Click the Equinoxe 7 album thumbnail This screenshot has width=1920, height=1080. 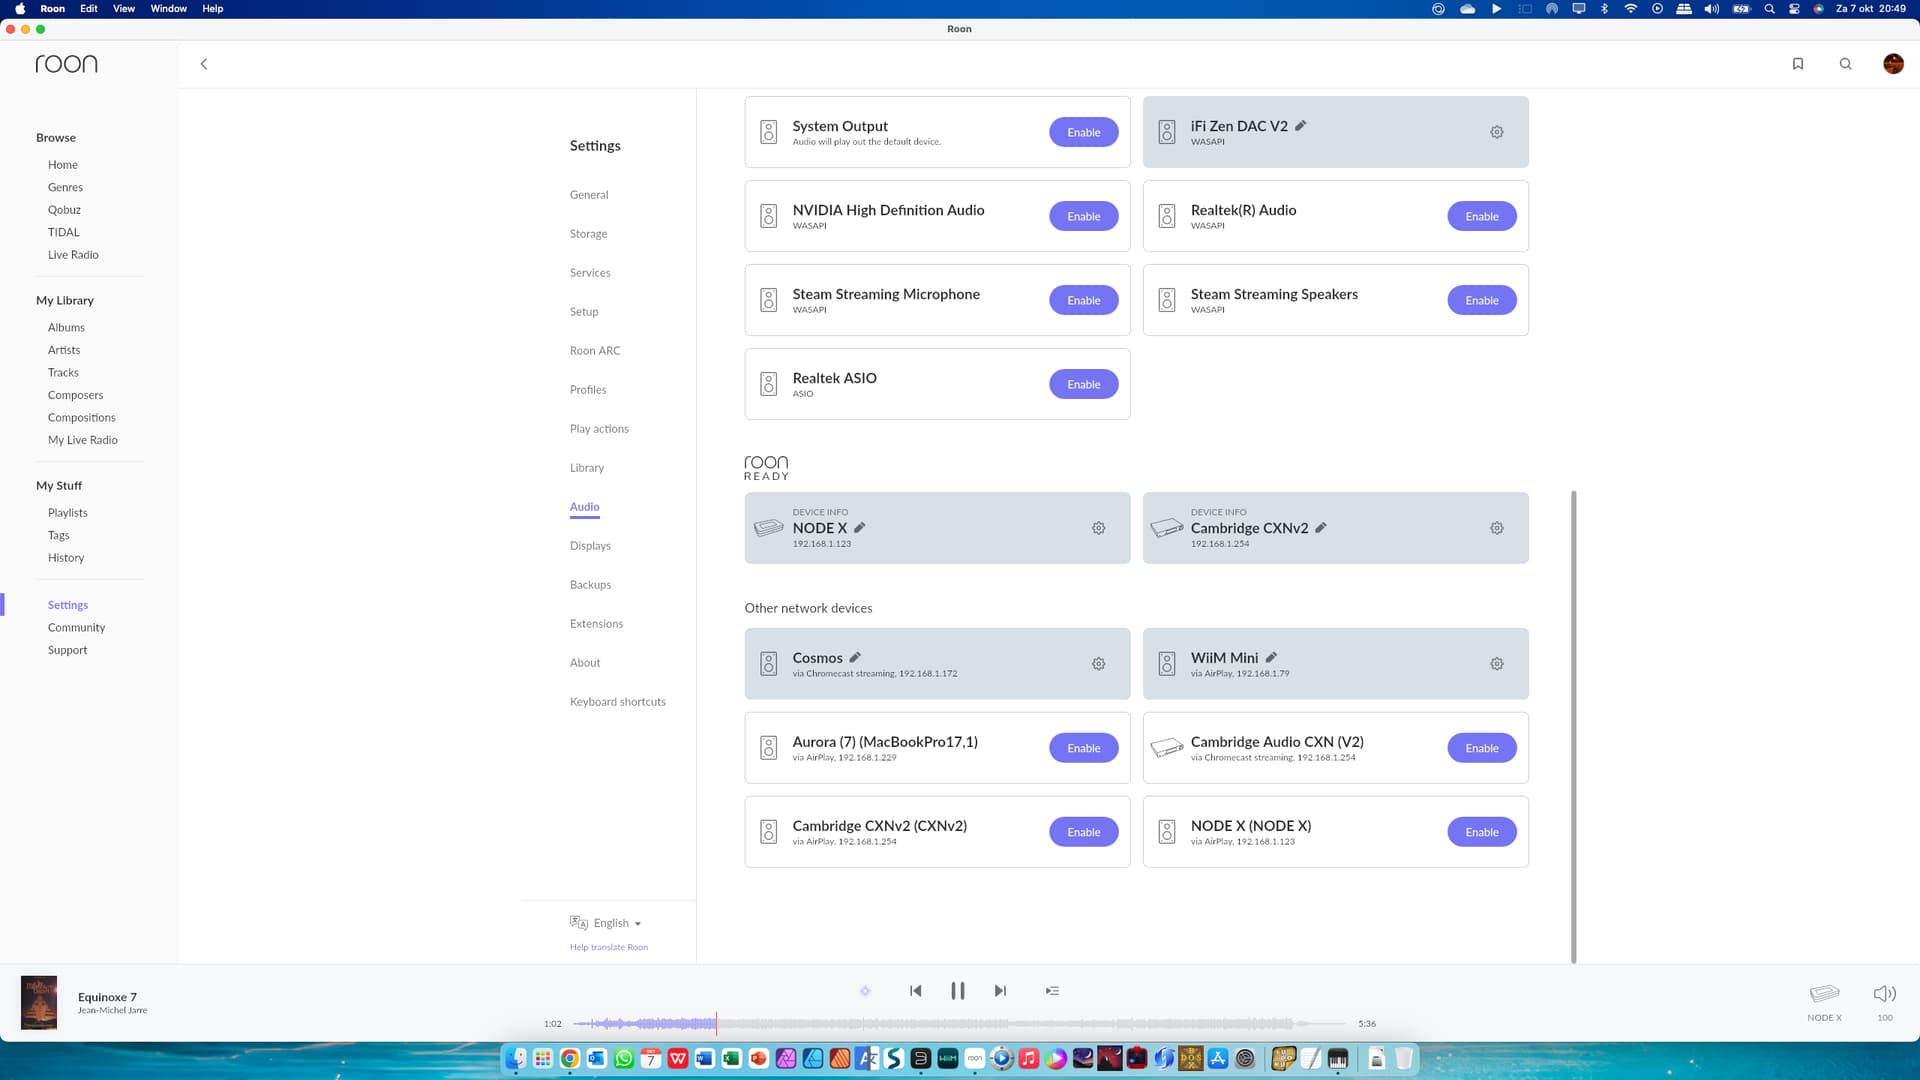[x=39, y=1002]
